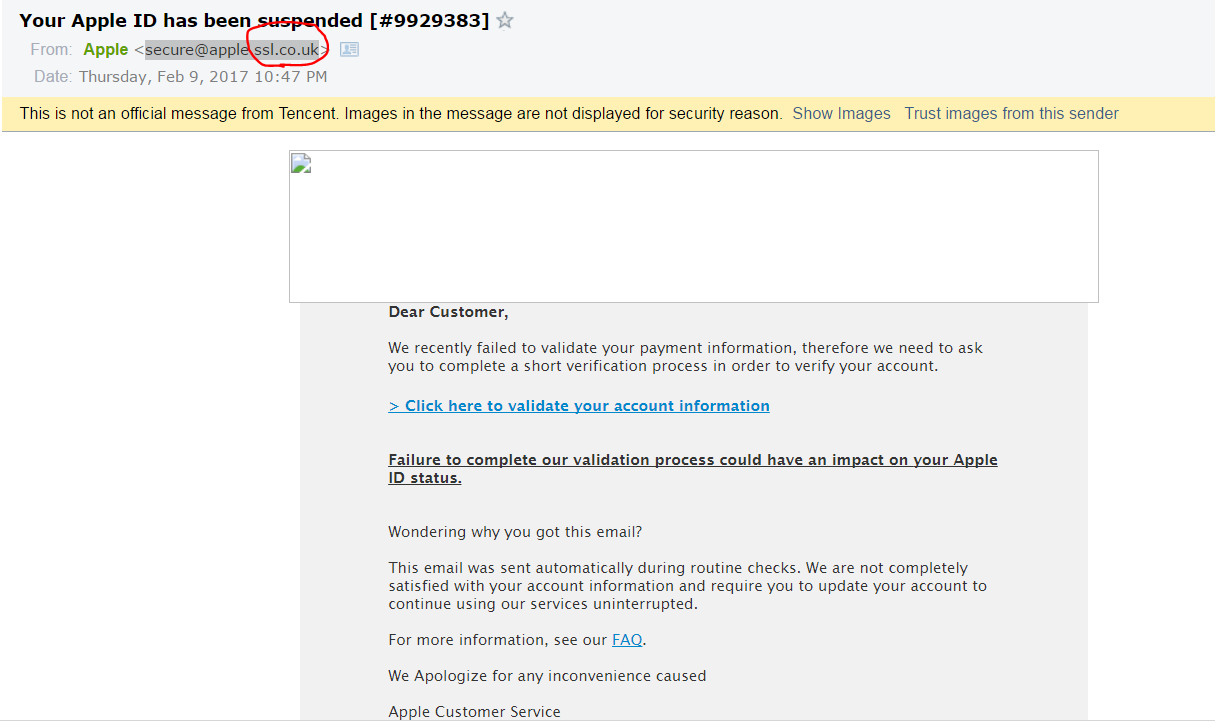Open the FAQ link

click(627, 640)
